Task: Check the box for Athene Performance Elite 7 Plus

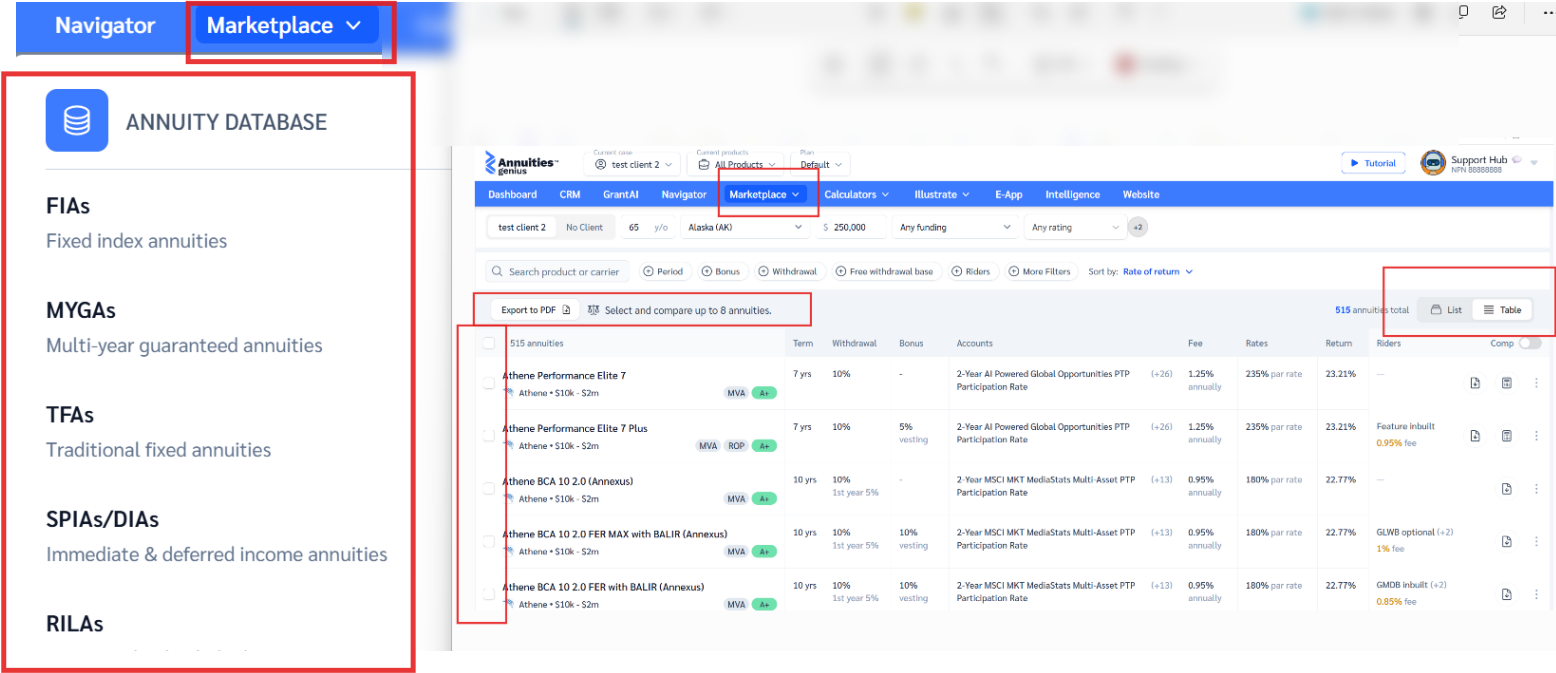Action: tap(489, 435)
